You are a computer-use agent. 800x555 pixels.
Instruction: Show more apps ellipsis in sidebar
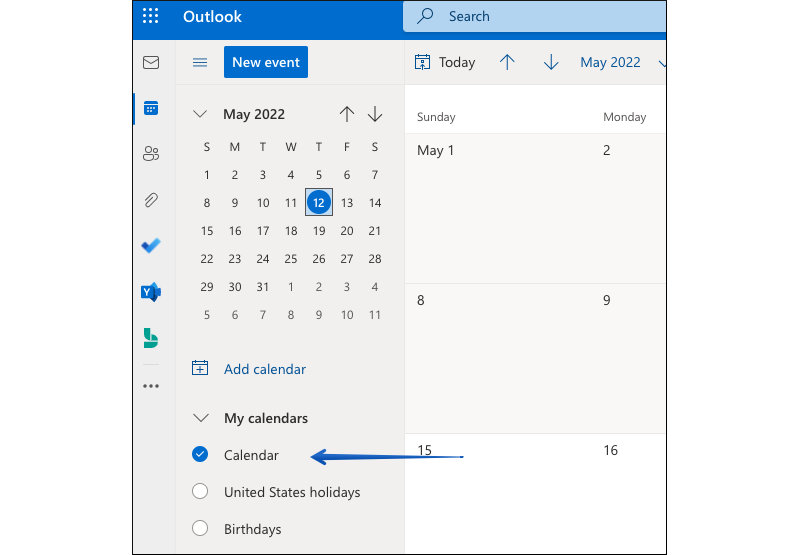pyautogui.click(x=151, y=386)
